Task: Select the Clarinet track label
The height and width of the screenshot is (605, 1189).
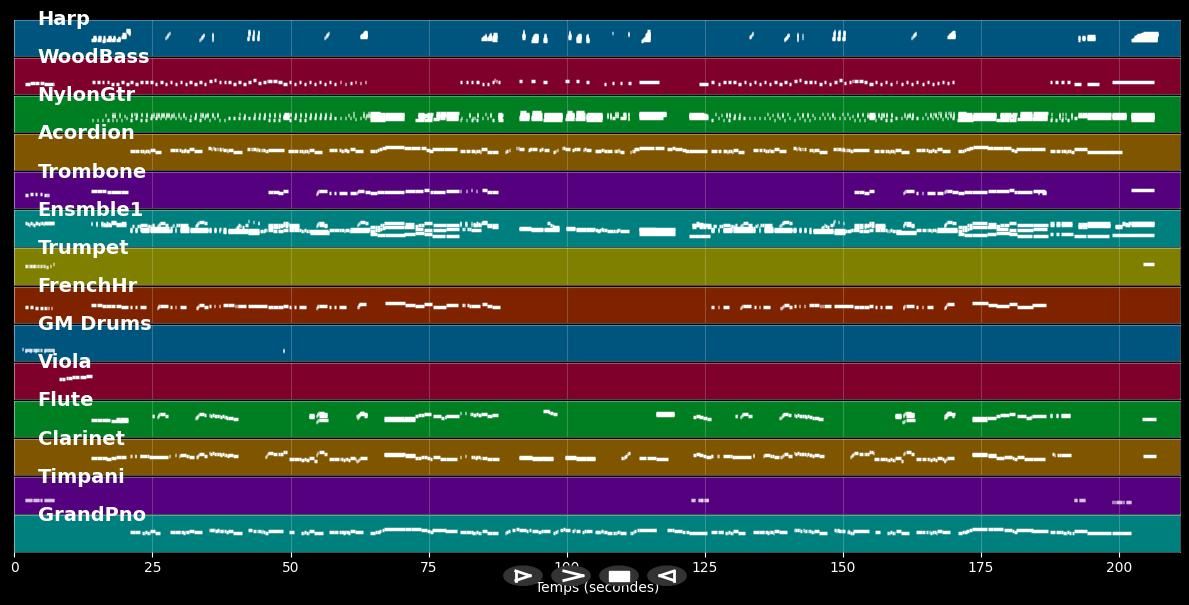Action: tap(81, 439)
